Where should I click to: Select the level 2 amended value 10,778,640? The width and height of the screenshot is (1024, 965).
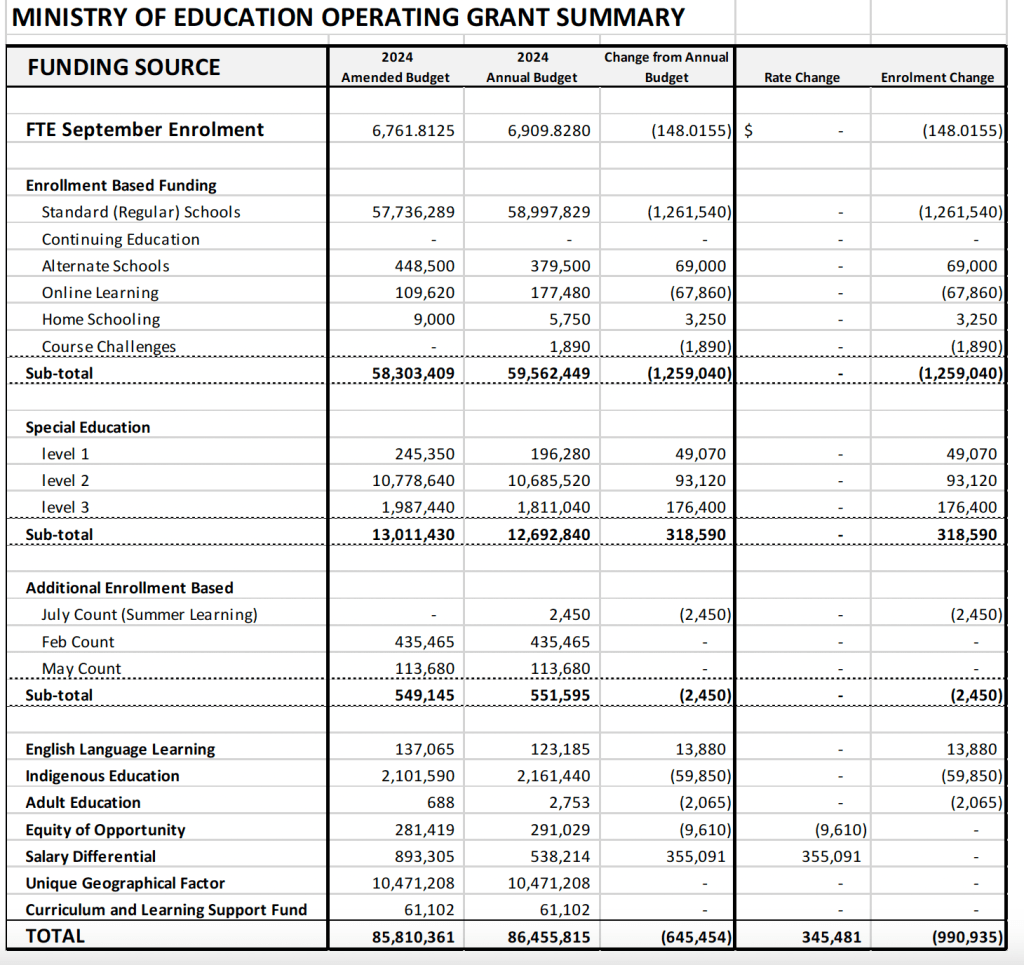(413, 481)
